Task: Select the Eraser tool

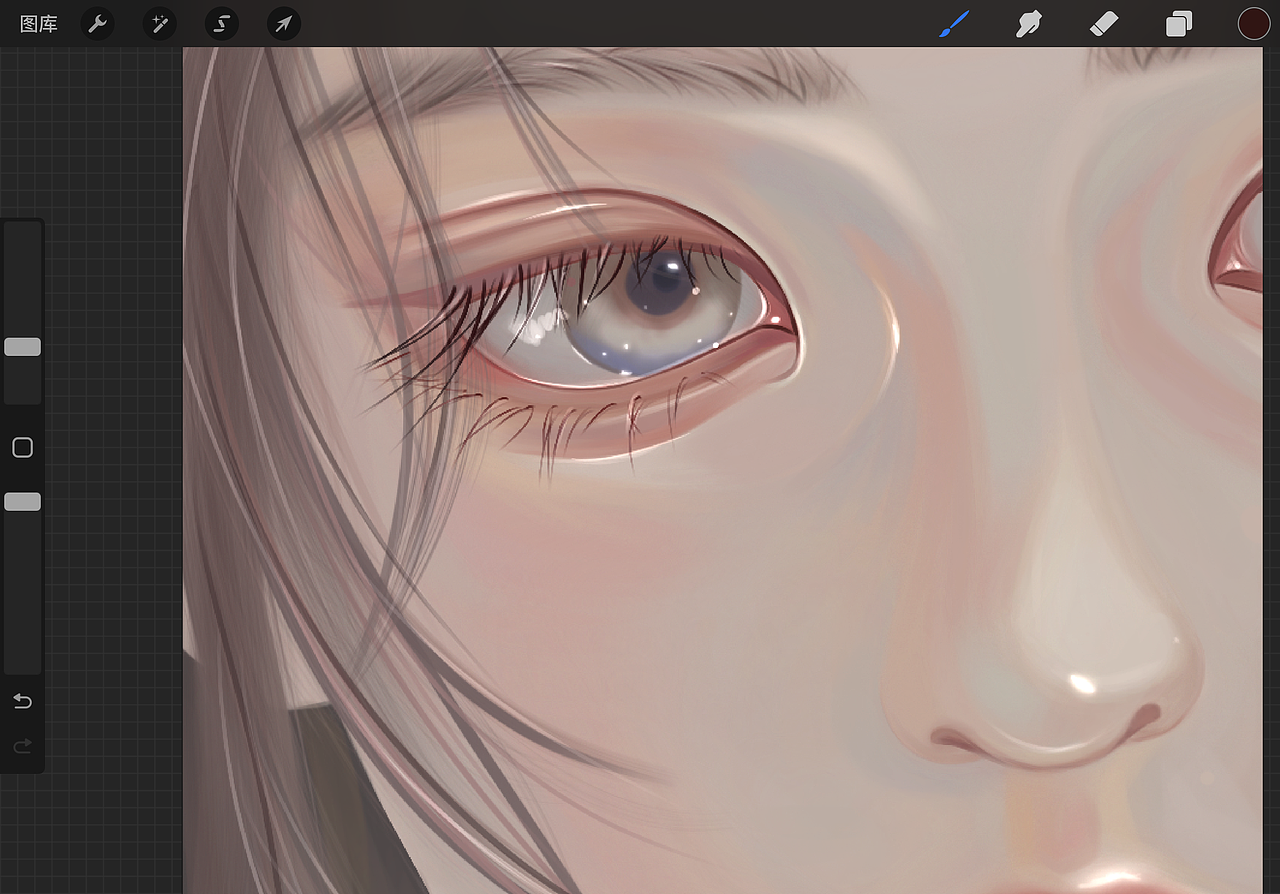Action: point(1103,23)
